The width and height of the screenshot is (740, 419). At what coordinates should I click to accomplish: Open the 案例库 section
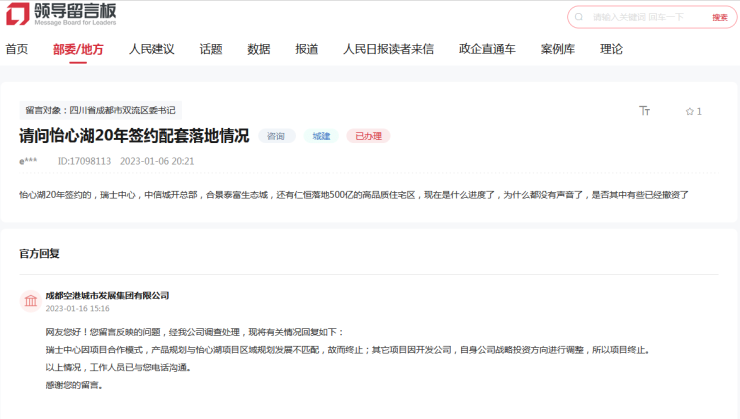(x=558, y=49)
